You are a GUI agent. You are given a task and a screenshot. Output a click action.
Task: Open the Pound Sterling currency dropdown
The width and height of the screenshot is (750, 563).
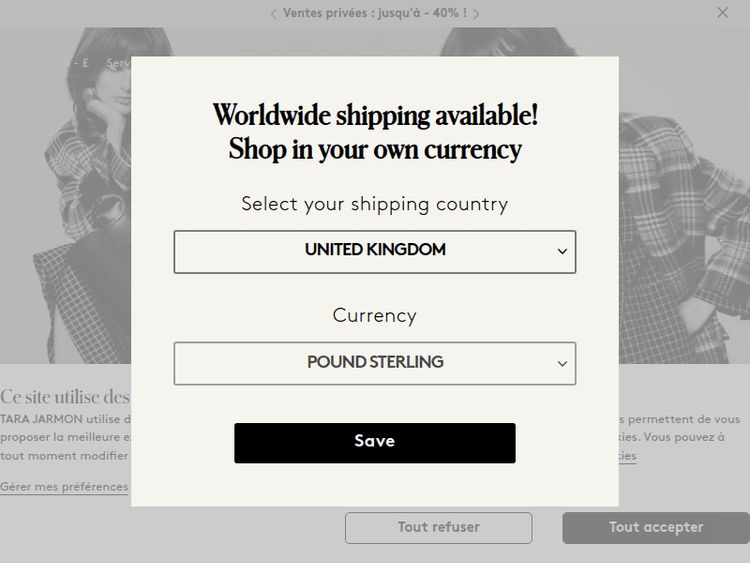pos(375,363)
